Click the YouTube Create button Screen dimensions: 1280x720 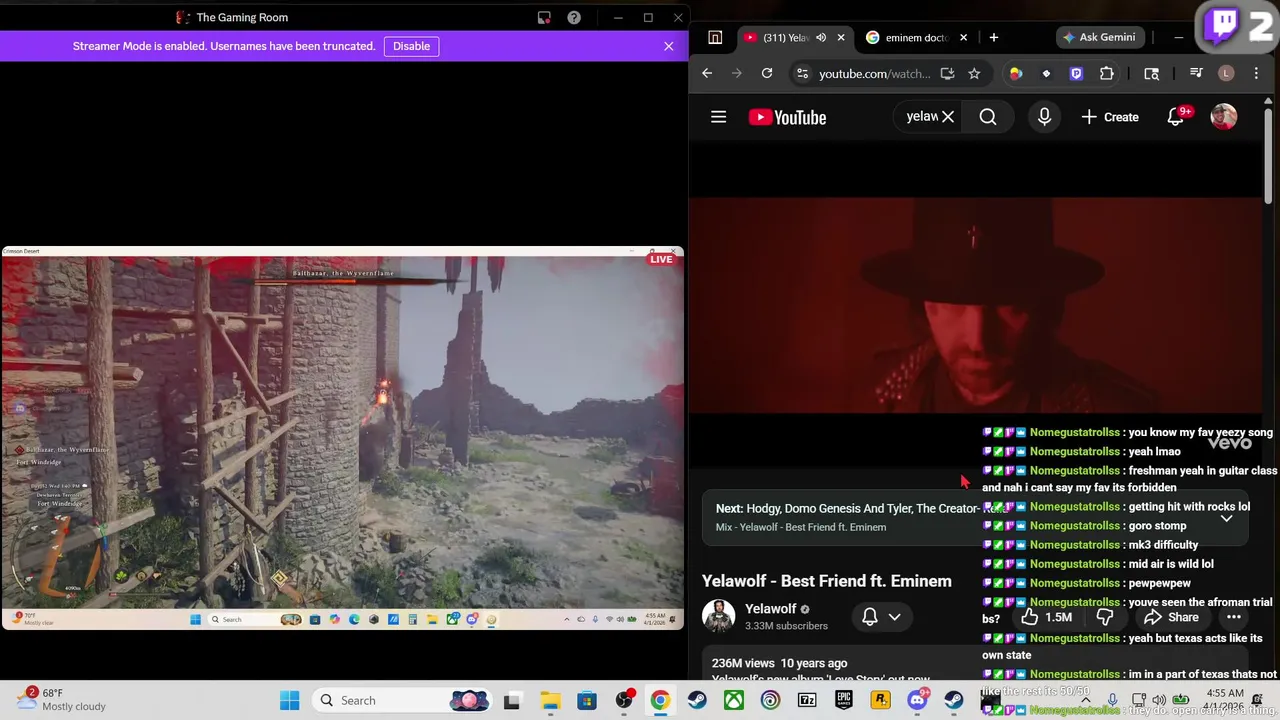click(x=1110, y=117)
